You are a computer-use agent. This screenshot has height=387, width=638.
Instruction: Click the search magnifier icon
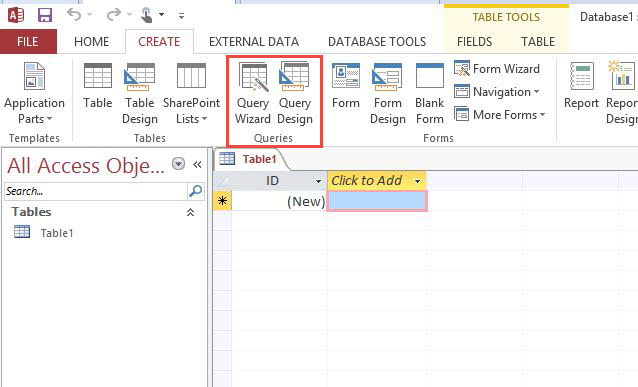(x=195, y=190)
